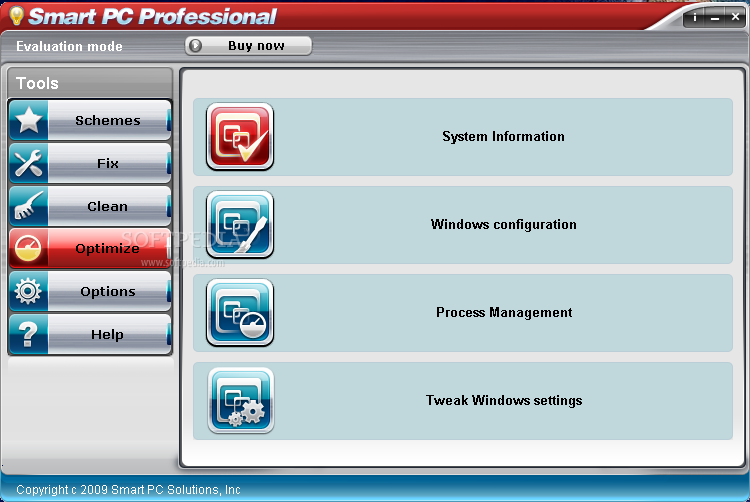This screenshot has width=750, height=502.
Task: Click the info 'i' button in title bar
Action: pyautogui.click(x=695, y=18)
